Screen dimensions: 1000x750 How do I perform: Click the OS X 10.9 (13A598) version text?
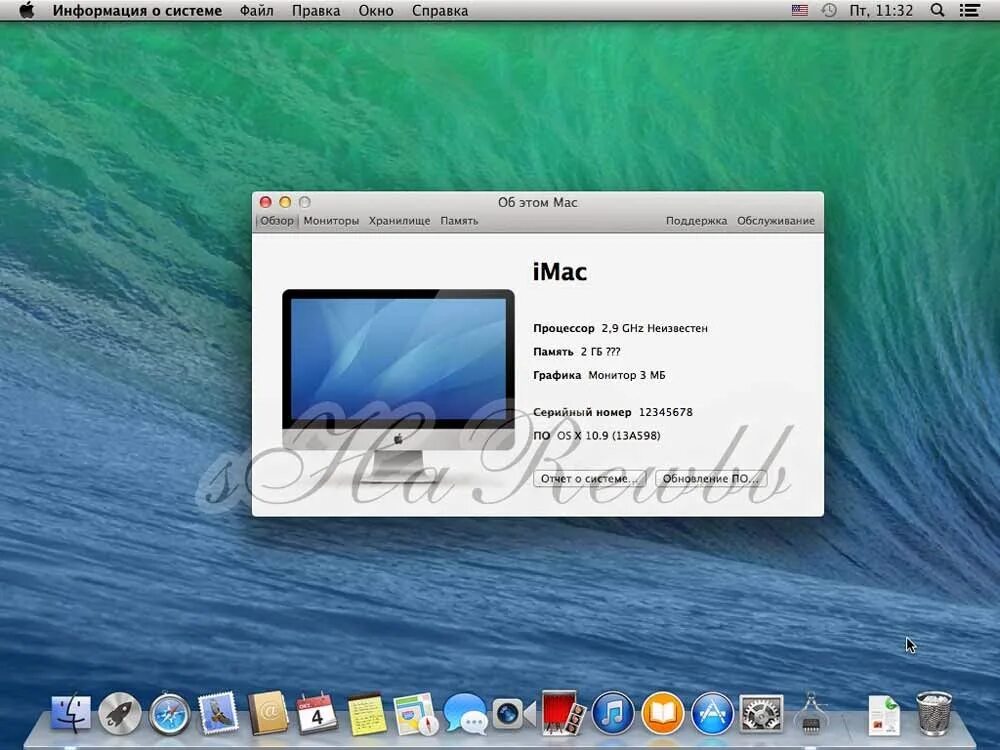pyautogui.click(x=608, y=436)
